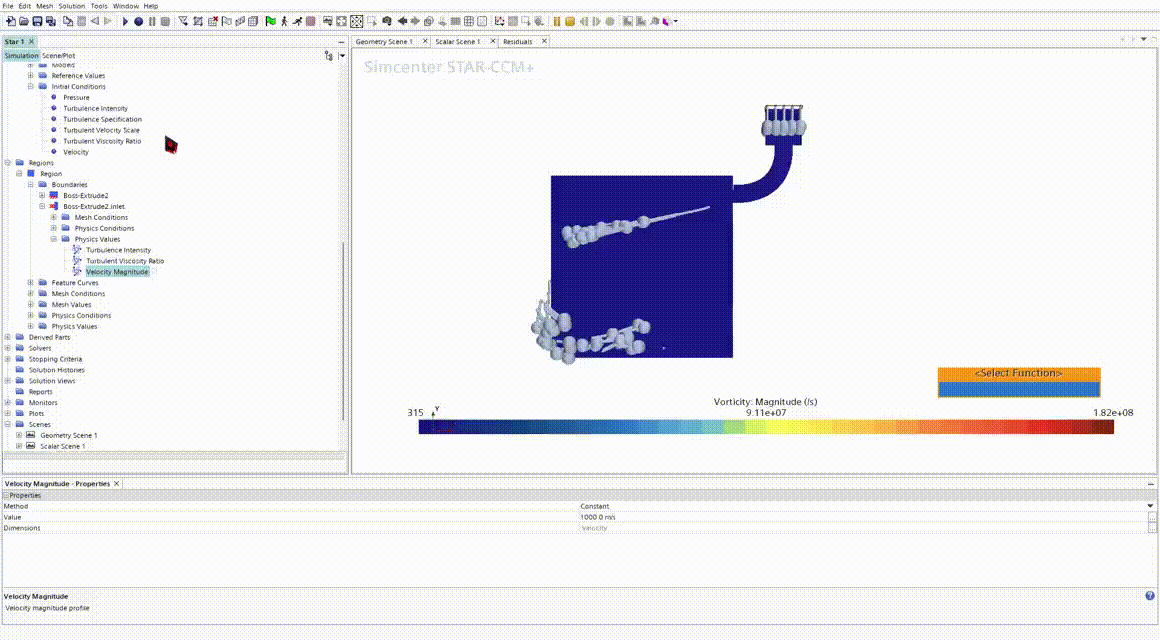This screenshot has height=640, width=1160.
Task: Select Turbulent Viscosity Ratio under Physics Values
Action: [x=125, y=261]
